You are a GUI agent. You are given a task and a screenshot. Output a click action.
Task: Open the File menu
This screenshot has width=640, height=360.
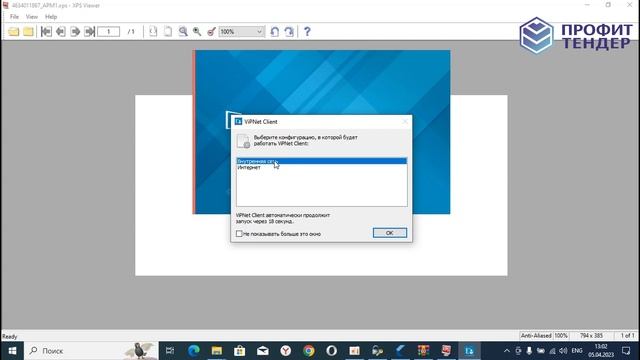14,17
